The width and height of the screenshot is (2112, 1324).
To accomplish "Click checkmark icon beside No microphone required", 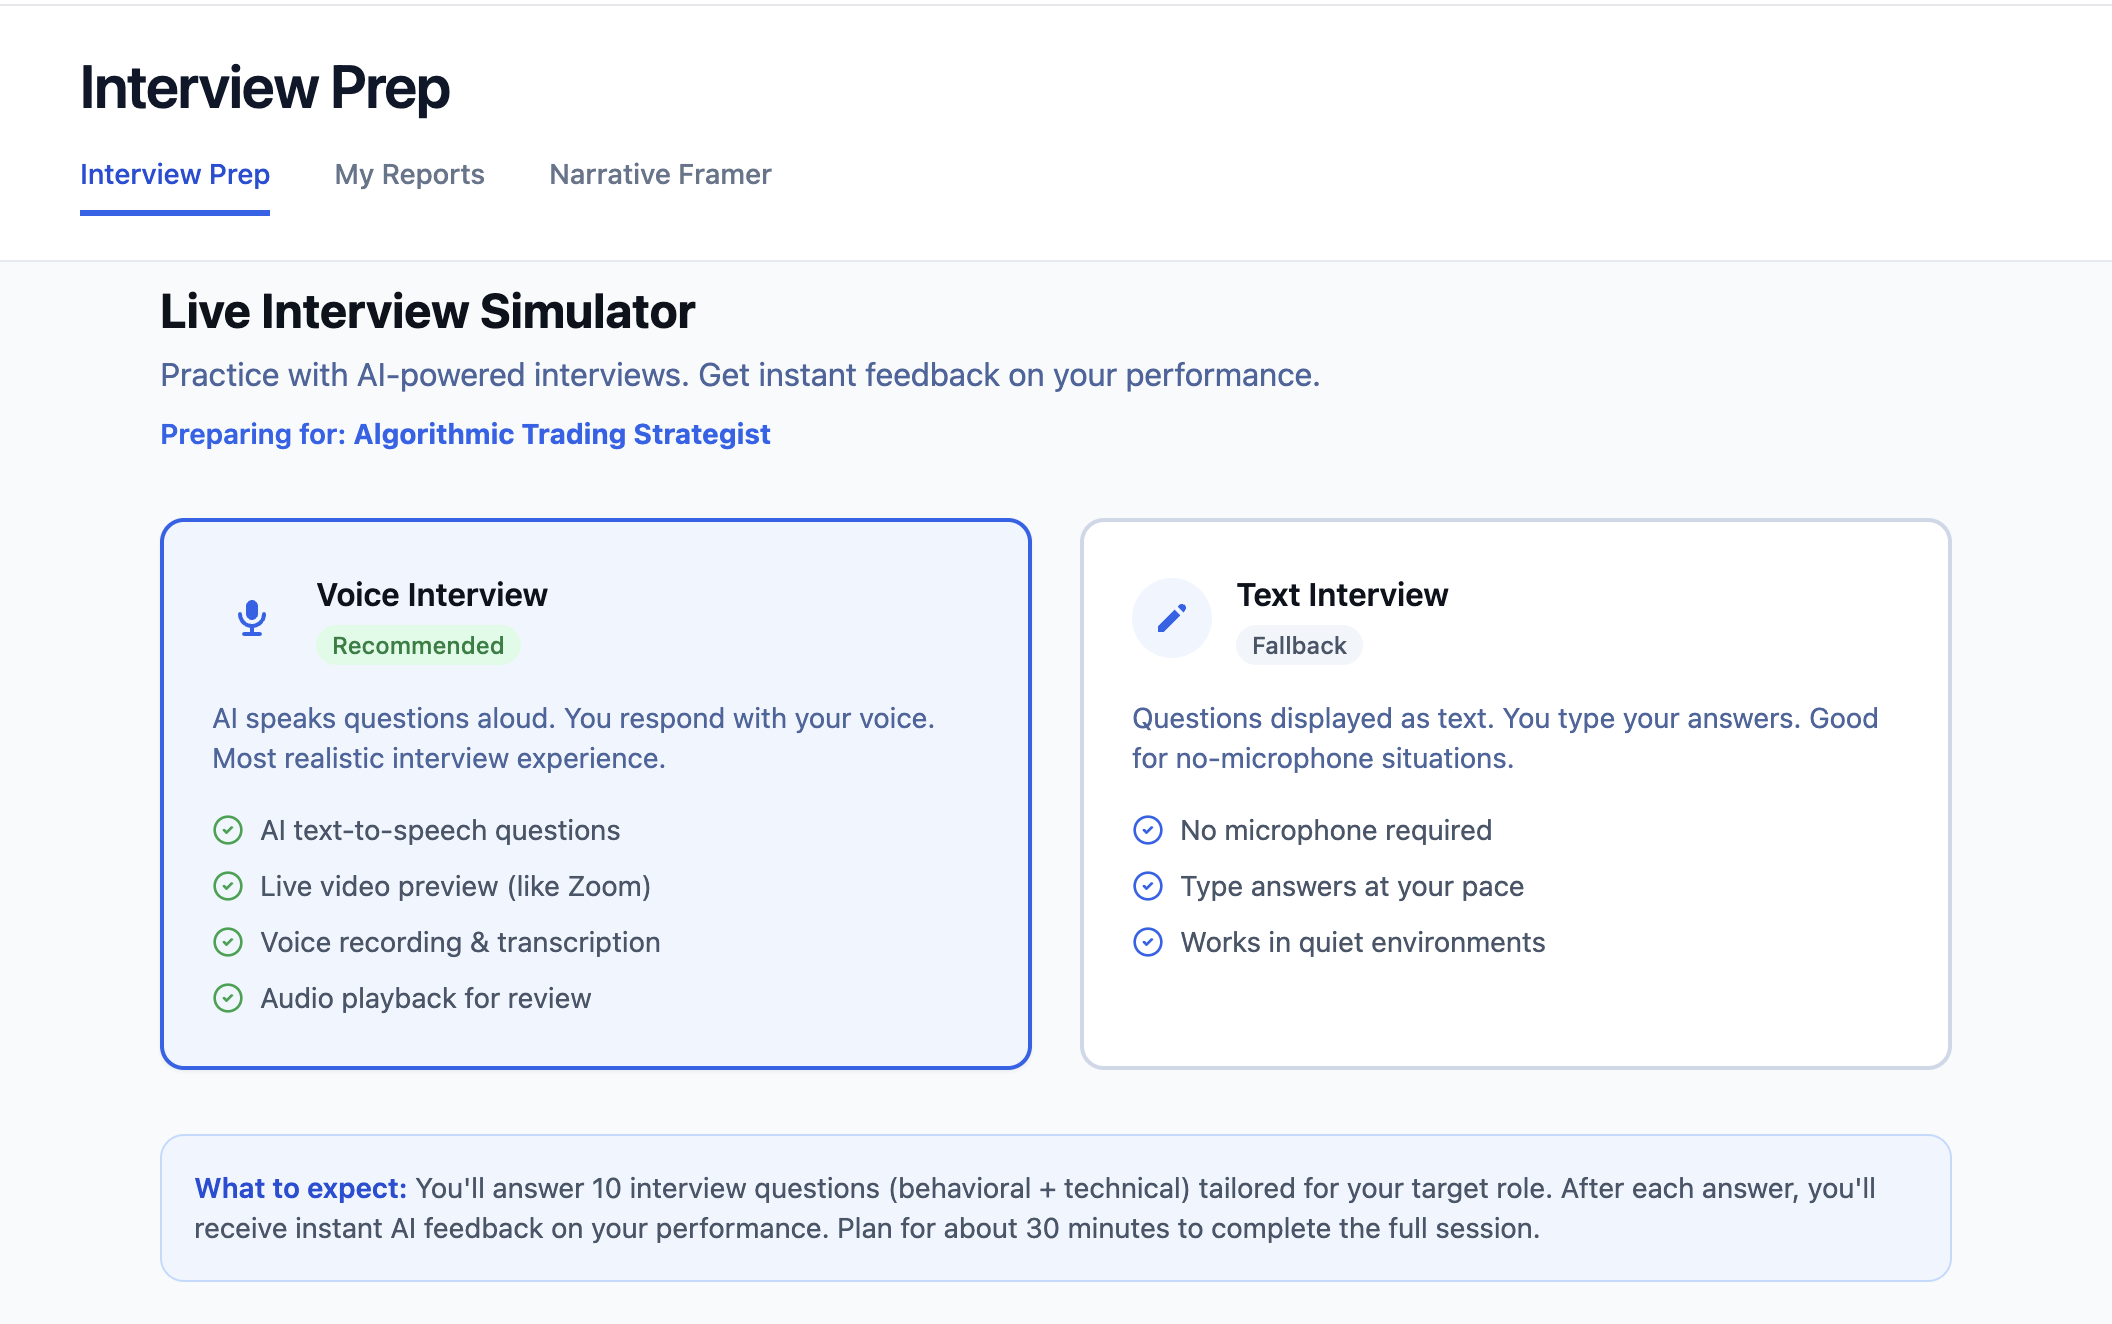I will (1148, 830).
